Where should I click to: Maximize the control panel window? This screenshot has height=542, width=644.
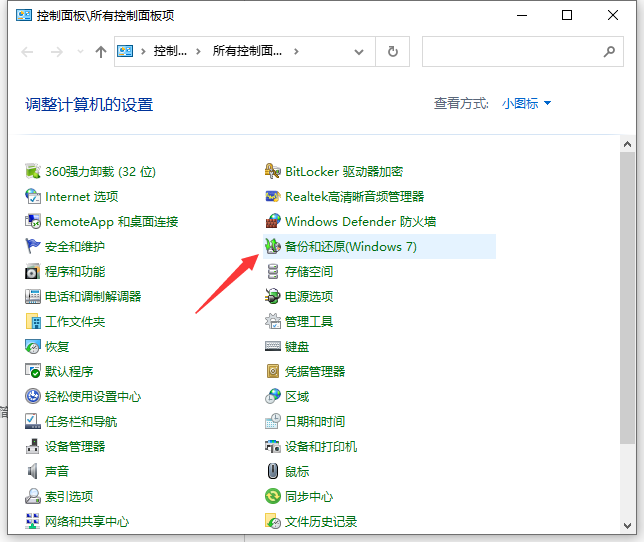coord(567,16)
